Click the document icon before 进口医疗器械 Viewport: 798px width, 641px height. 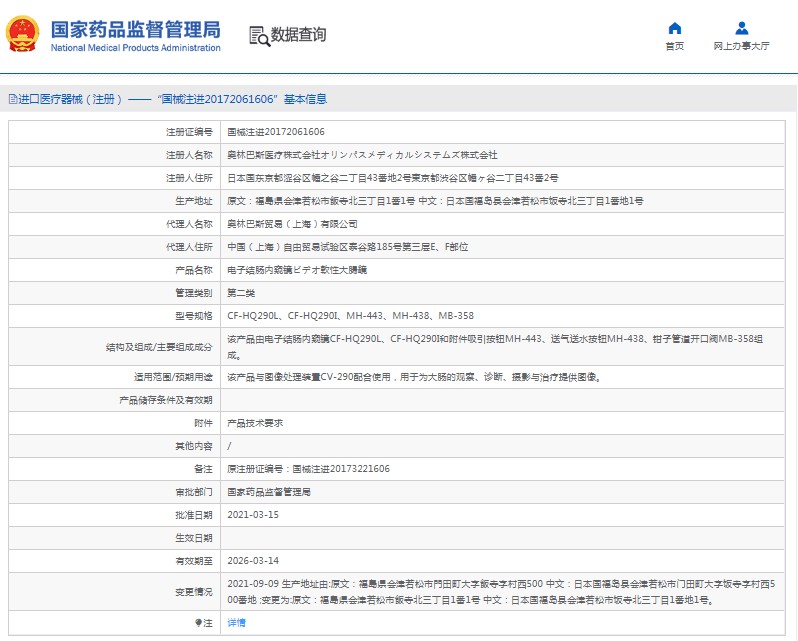13,99
